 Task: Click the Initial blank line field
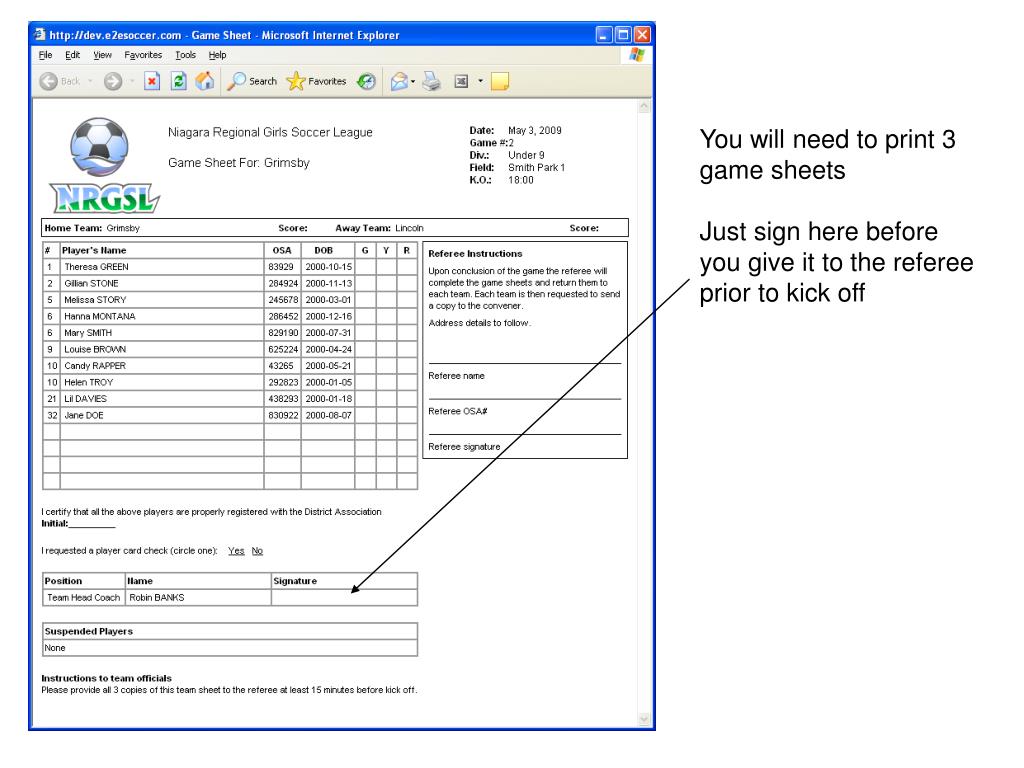tap(92, 524)
